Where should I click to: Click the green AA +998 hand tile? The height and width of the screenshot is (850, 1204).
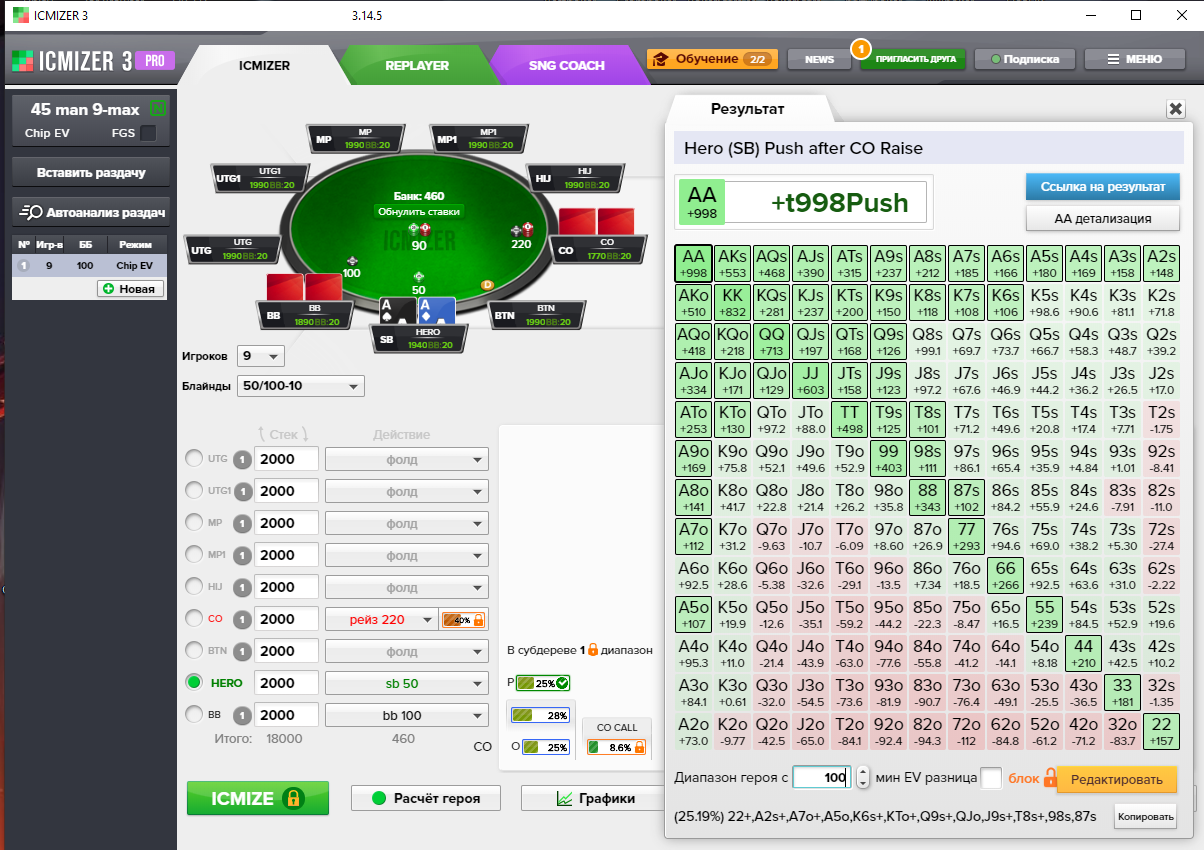pos(694,264)
